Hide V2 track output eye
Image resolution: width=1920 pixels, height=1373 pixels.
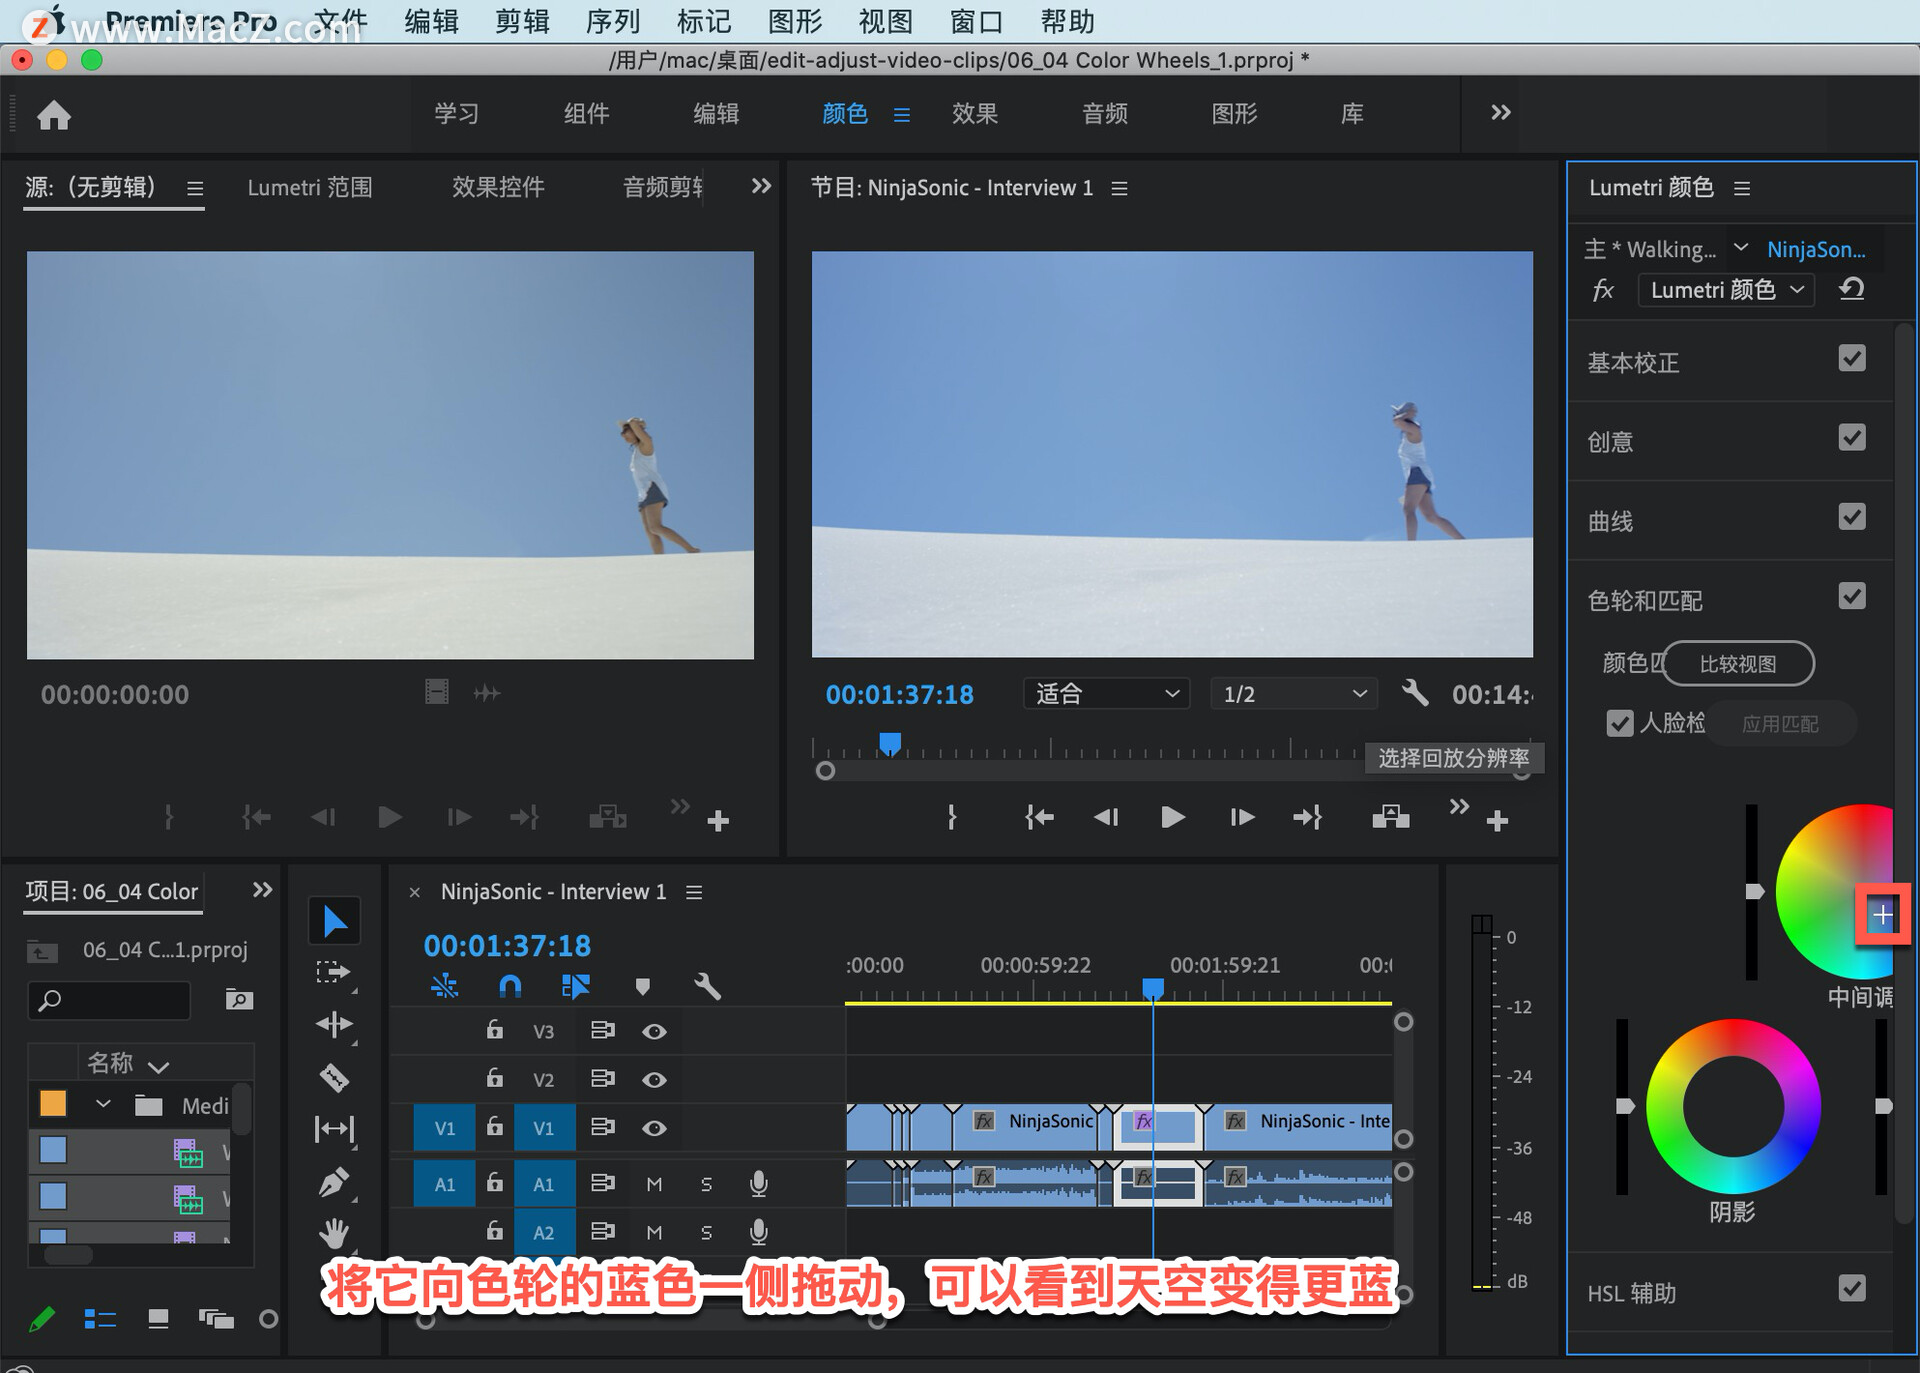pyautogui.click(x=654, y=1079)
